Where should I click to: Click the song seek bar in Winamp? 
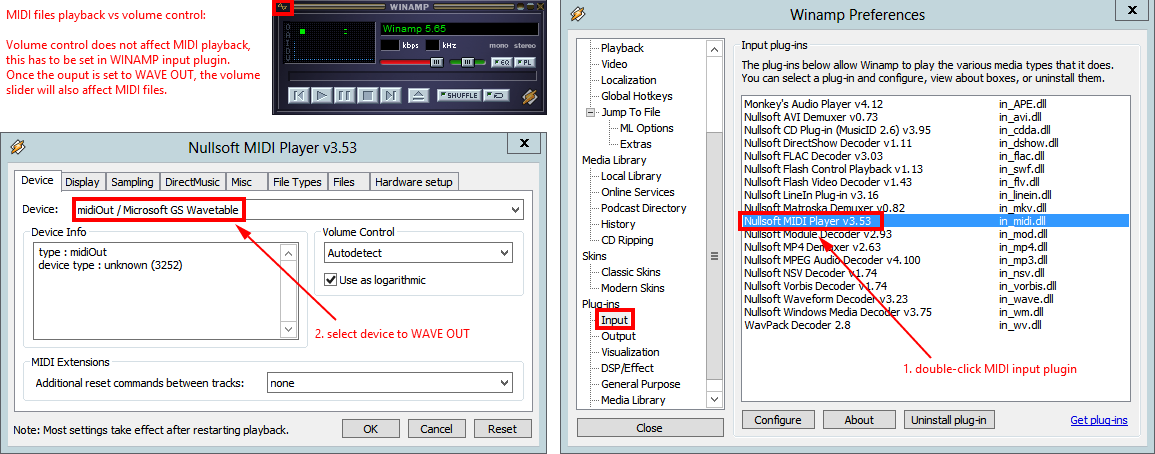[412, 76]
